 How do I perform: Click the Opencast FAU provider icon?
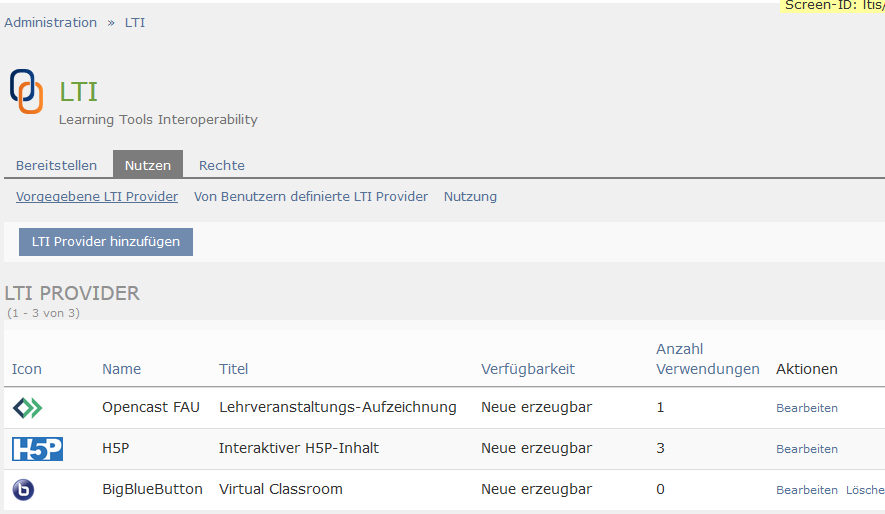click(x=28, y=408)
